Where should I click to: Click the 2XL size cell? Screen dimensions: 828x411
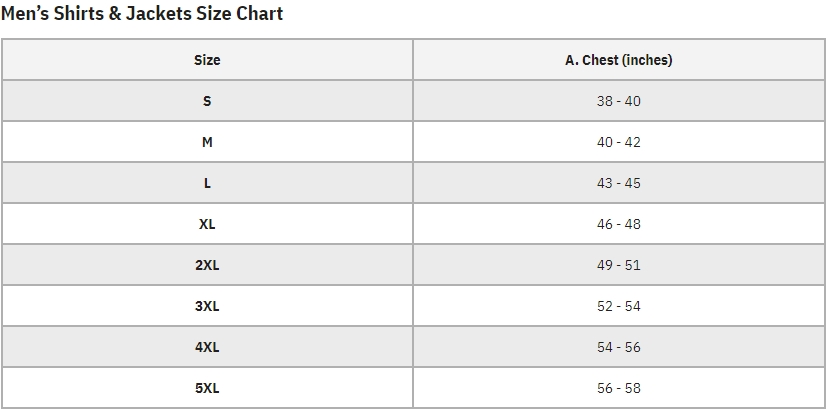pos(207,265)
